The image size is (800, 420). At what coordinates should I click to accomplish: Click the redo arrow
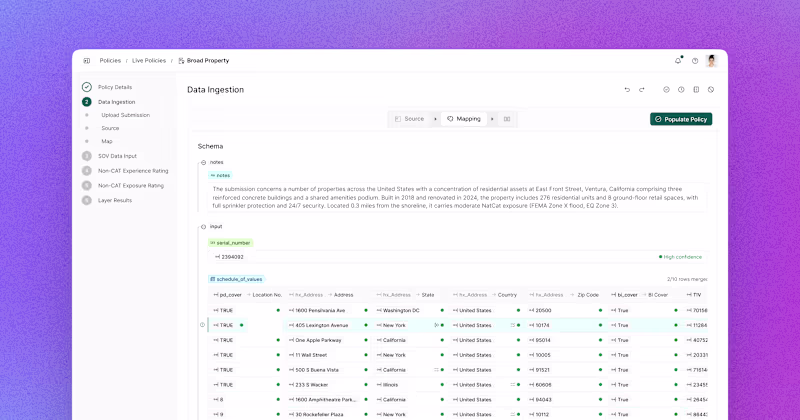click(642, 90)
